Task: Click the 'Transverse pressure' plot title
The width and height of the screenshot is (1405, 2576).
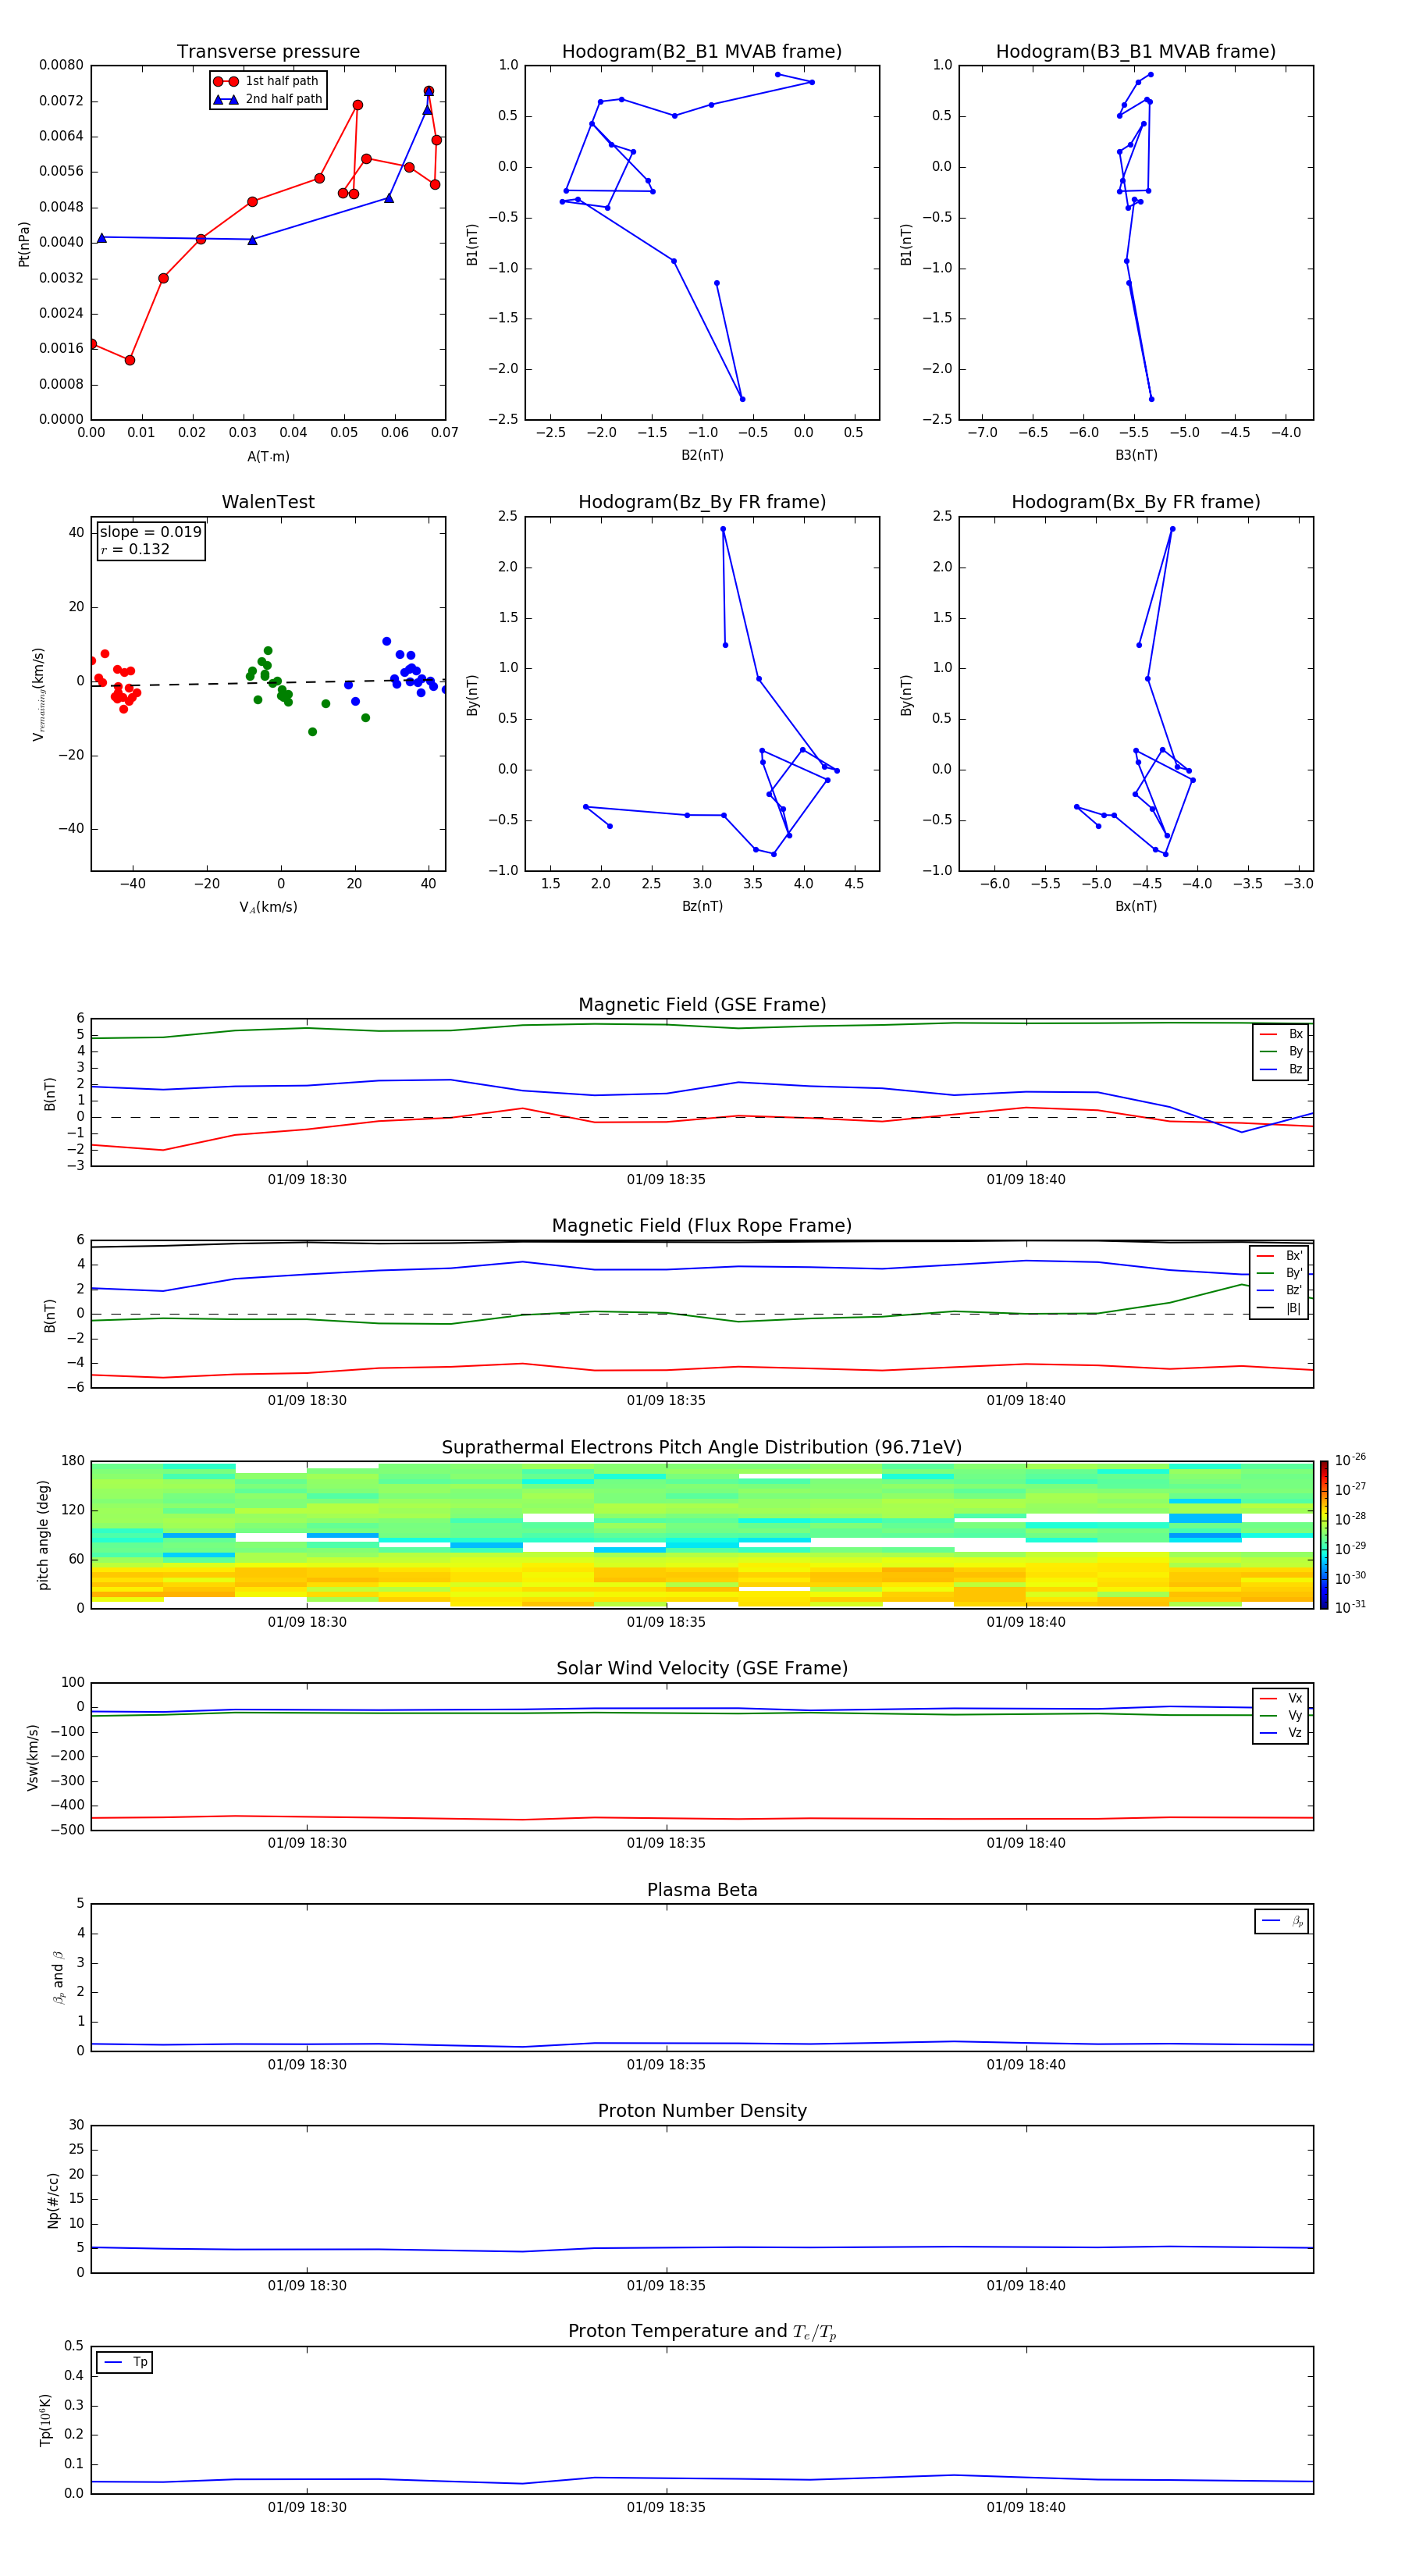Action: click(268, 52)
